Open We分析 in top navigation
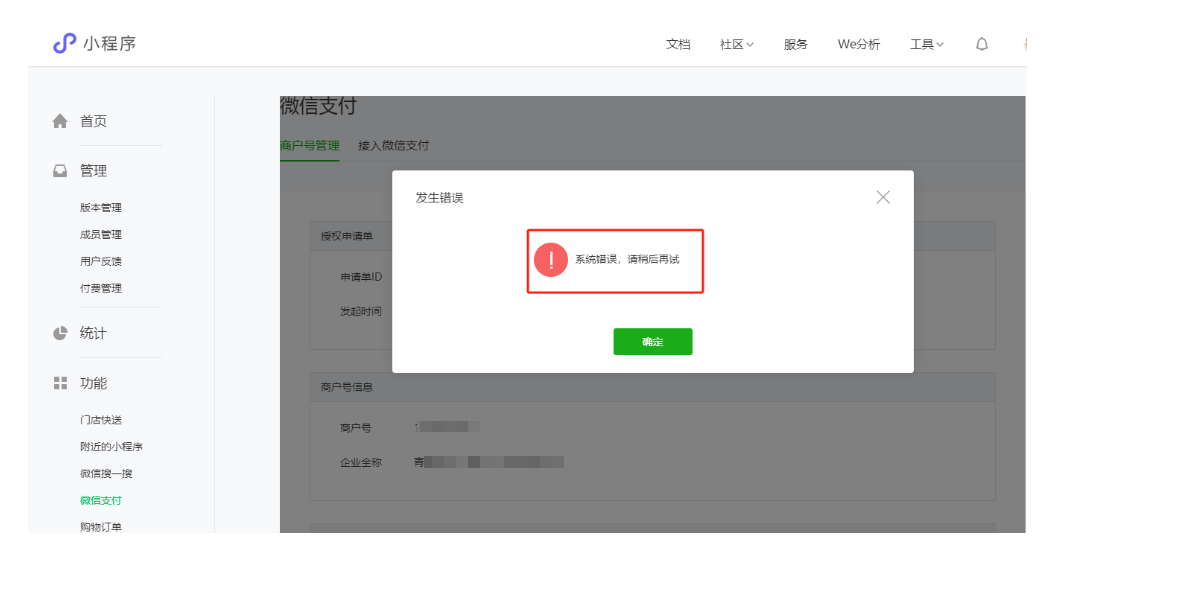The width and height of the screenshot is (1180, 613). pos(859,44)
